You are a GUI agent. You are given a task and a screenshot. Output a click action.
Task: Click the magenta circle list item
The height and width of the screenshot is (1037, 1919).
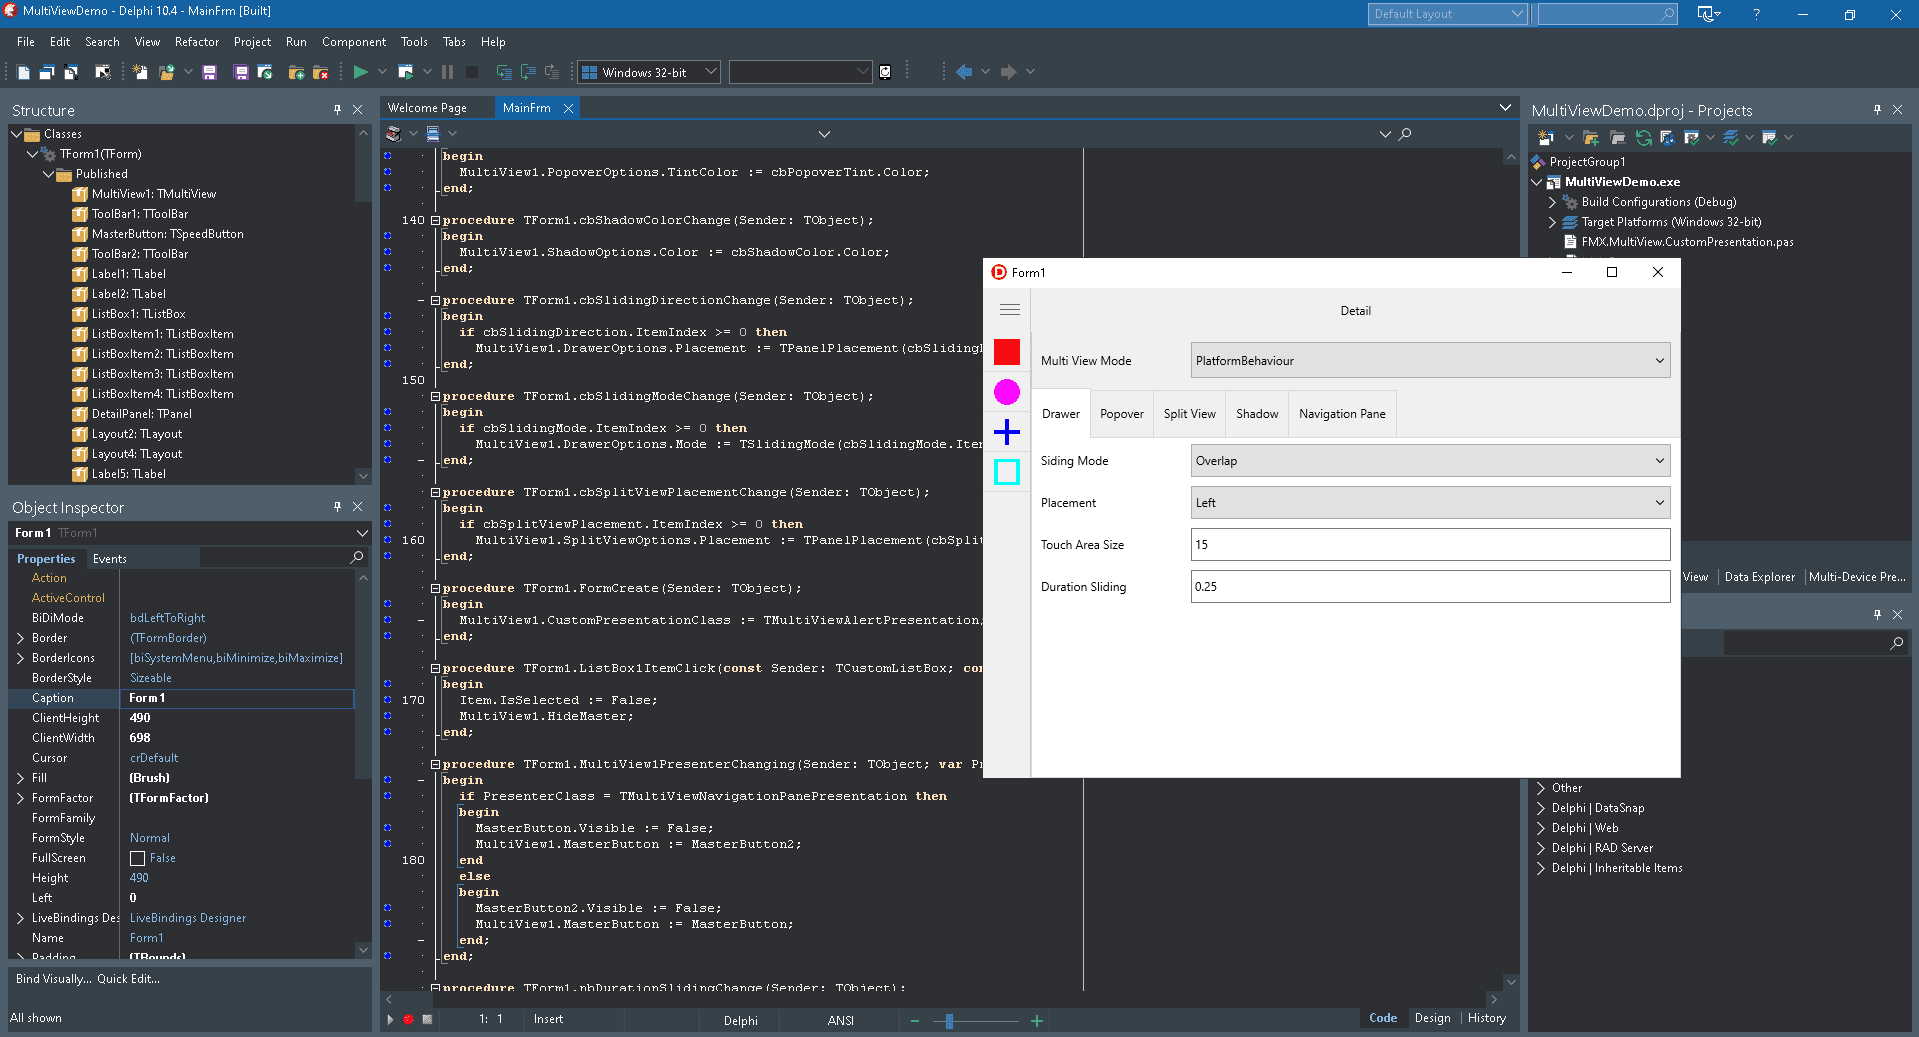click(x=1007, y=392)
